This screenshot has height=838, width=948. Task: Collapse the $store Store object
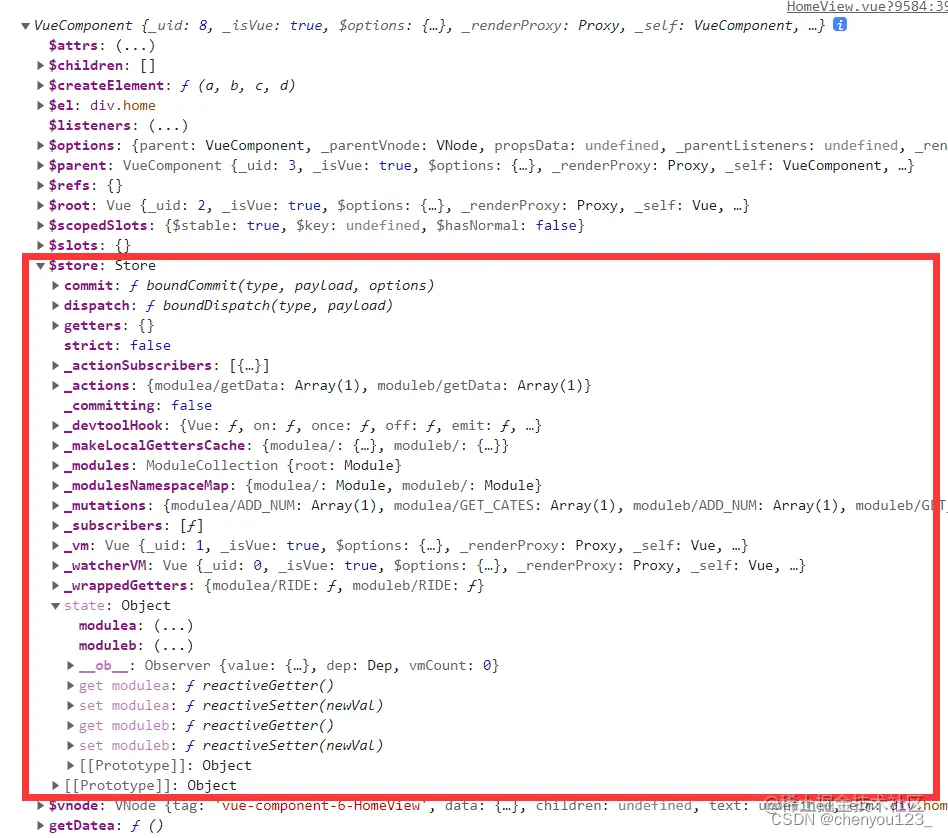[41, 265]
